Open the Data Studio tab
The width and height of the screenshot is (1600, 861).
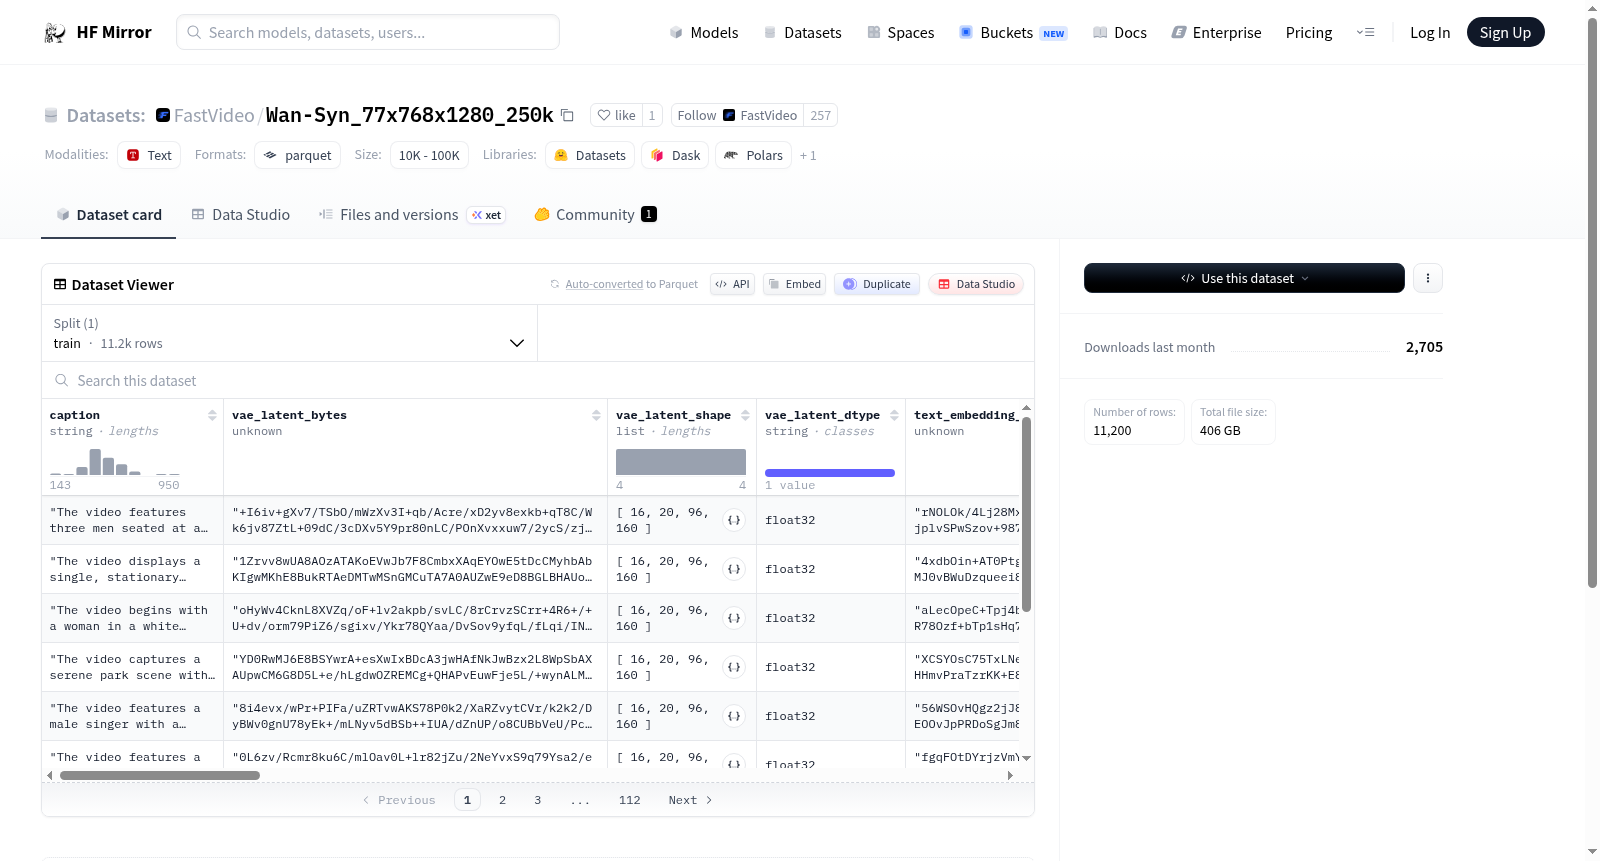click(241, 214)
